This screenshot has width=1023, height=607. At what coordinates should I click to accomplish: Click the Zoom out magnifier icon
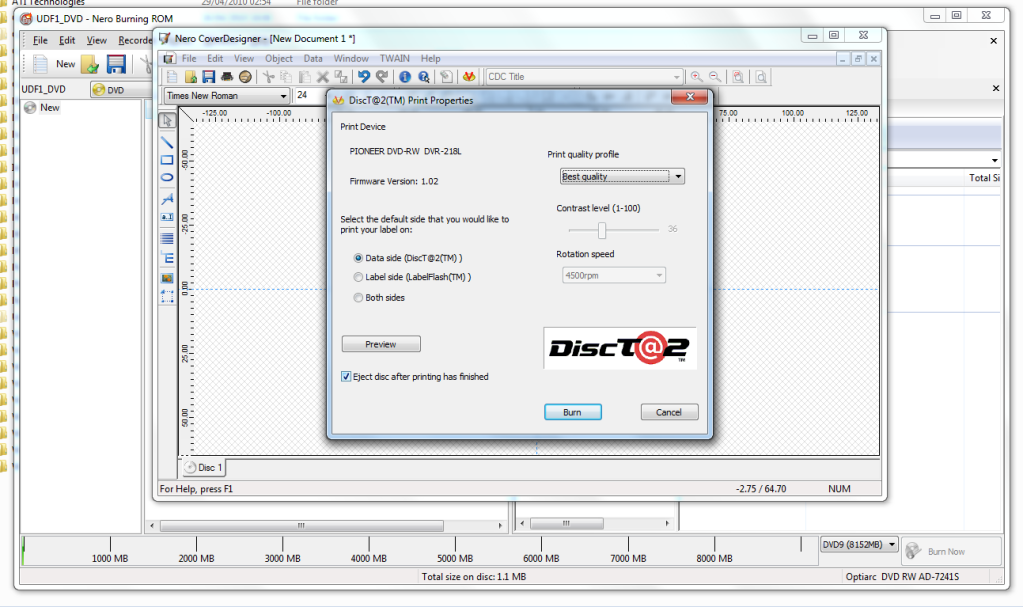[715, 77]
